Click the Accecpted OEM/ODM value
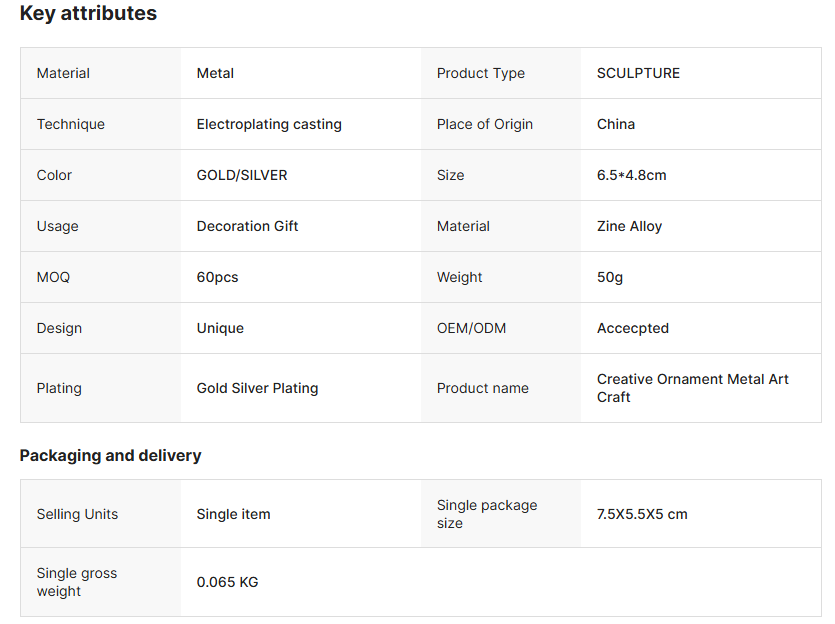This screenshot has width=835, height=624. coord(633,328)
